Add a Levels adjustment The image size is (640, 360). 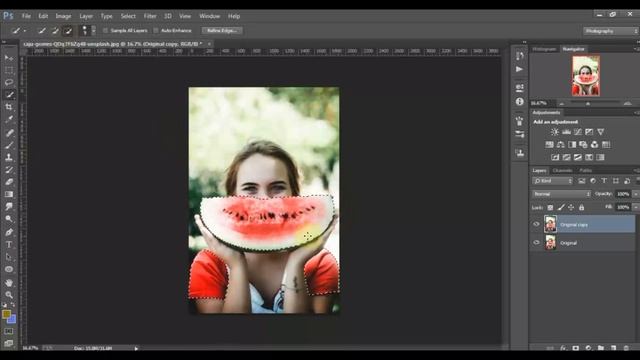(x=566, y=132)
